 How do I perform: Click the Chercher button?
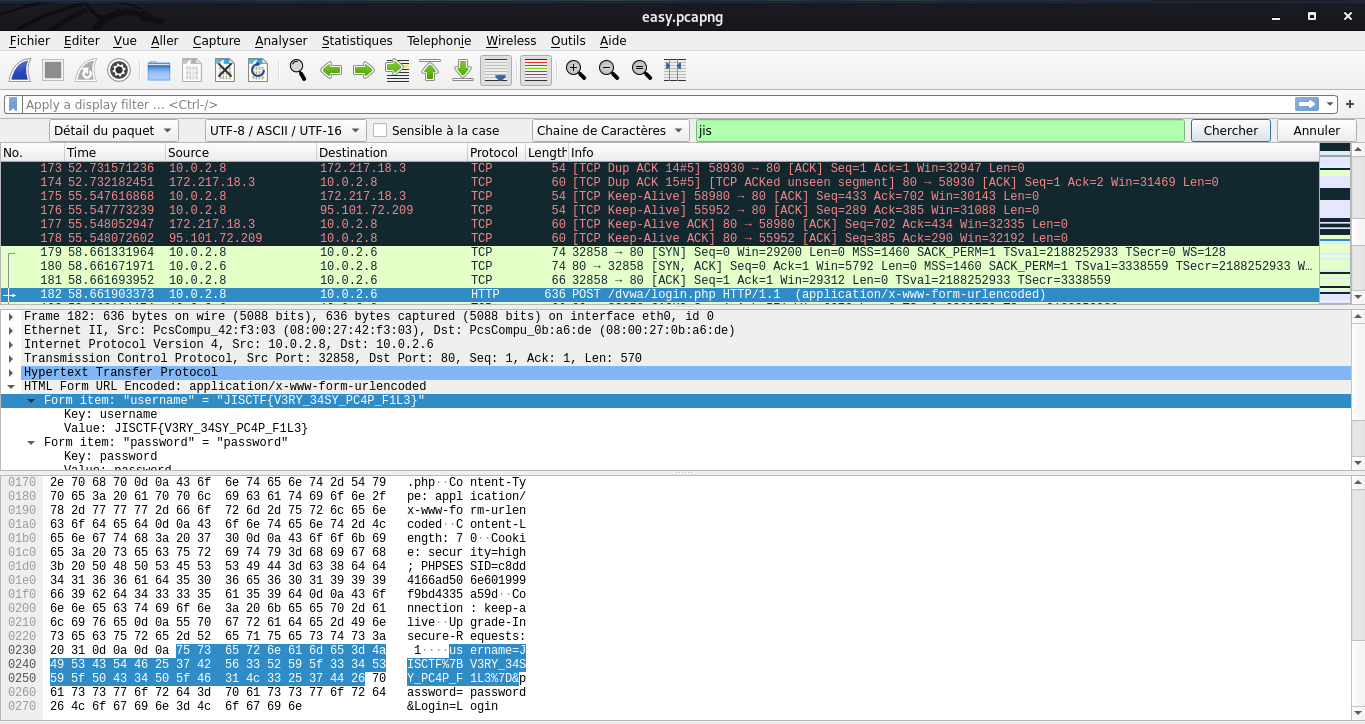[1231, 130]
